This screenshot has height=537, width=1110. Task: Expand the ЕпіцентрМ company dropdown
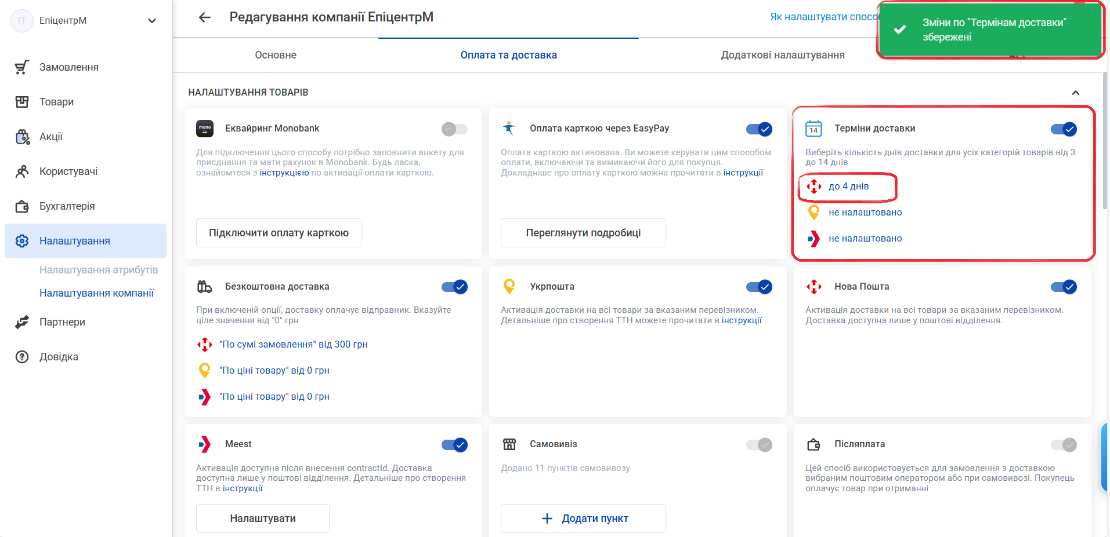(152, 21)
